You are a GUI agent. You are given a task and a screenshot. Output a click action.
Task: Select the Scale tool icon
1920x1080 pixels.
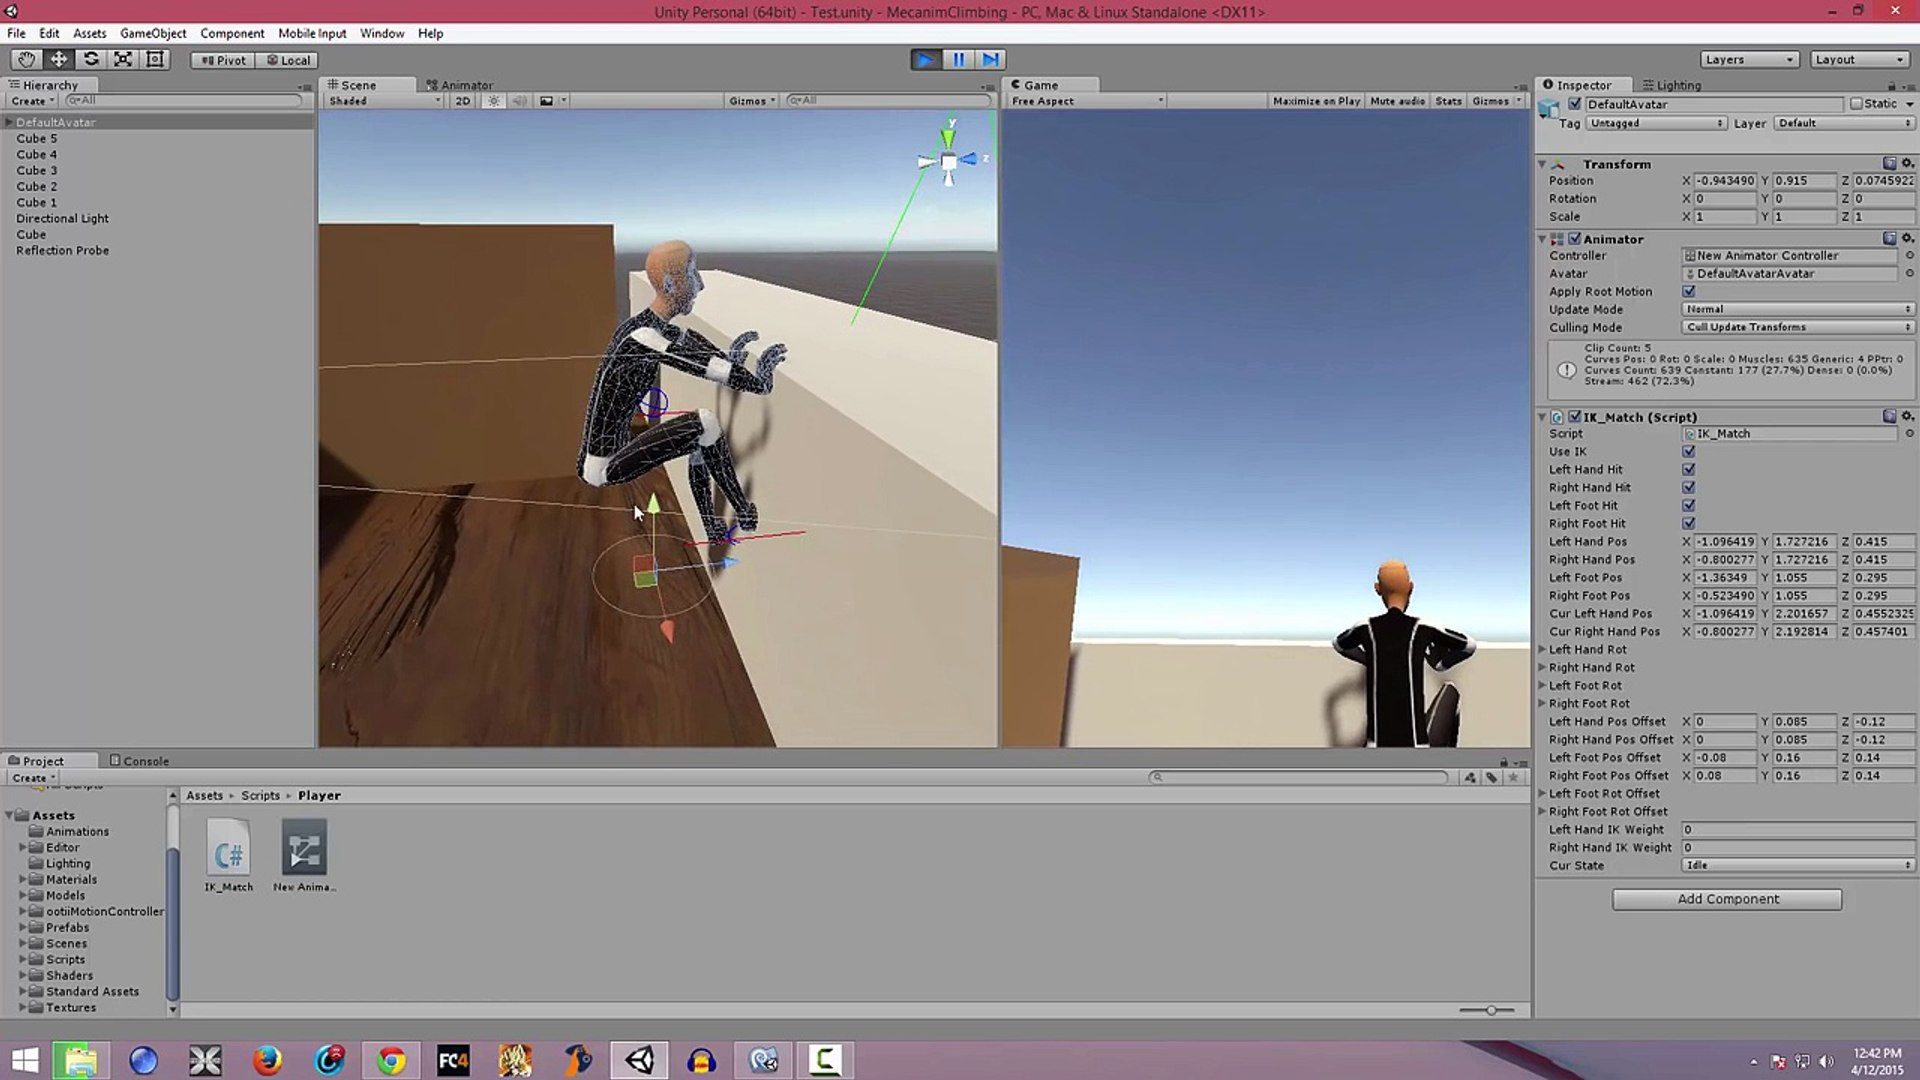pyautogui.click(x=123, y=60)
